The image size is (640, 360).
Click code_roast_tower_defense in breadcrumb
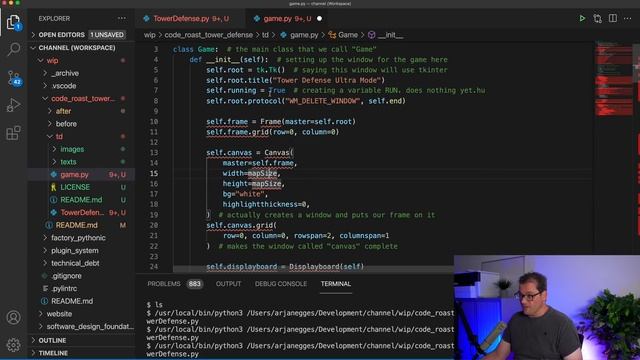209,35
